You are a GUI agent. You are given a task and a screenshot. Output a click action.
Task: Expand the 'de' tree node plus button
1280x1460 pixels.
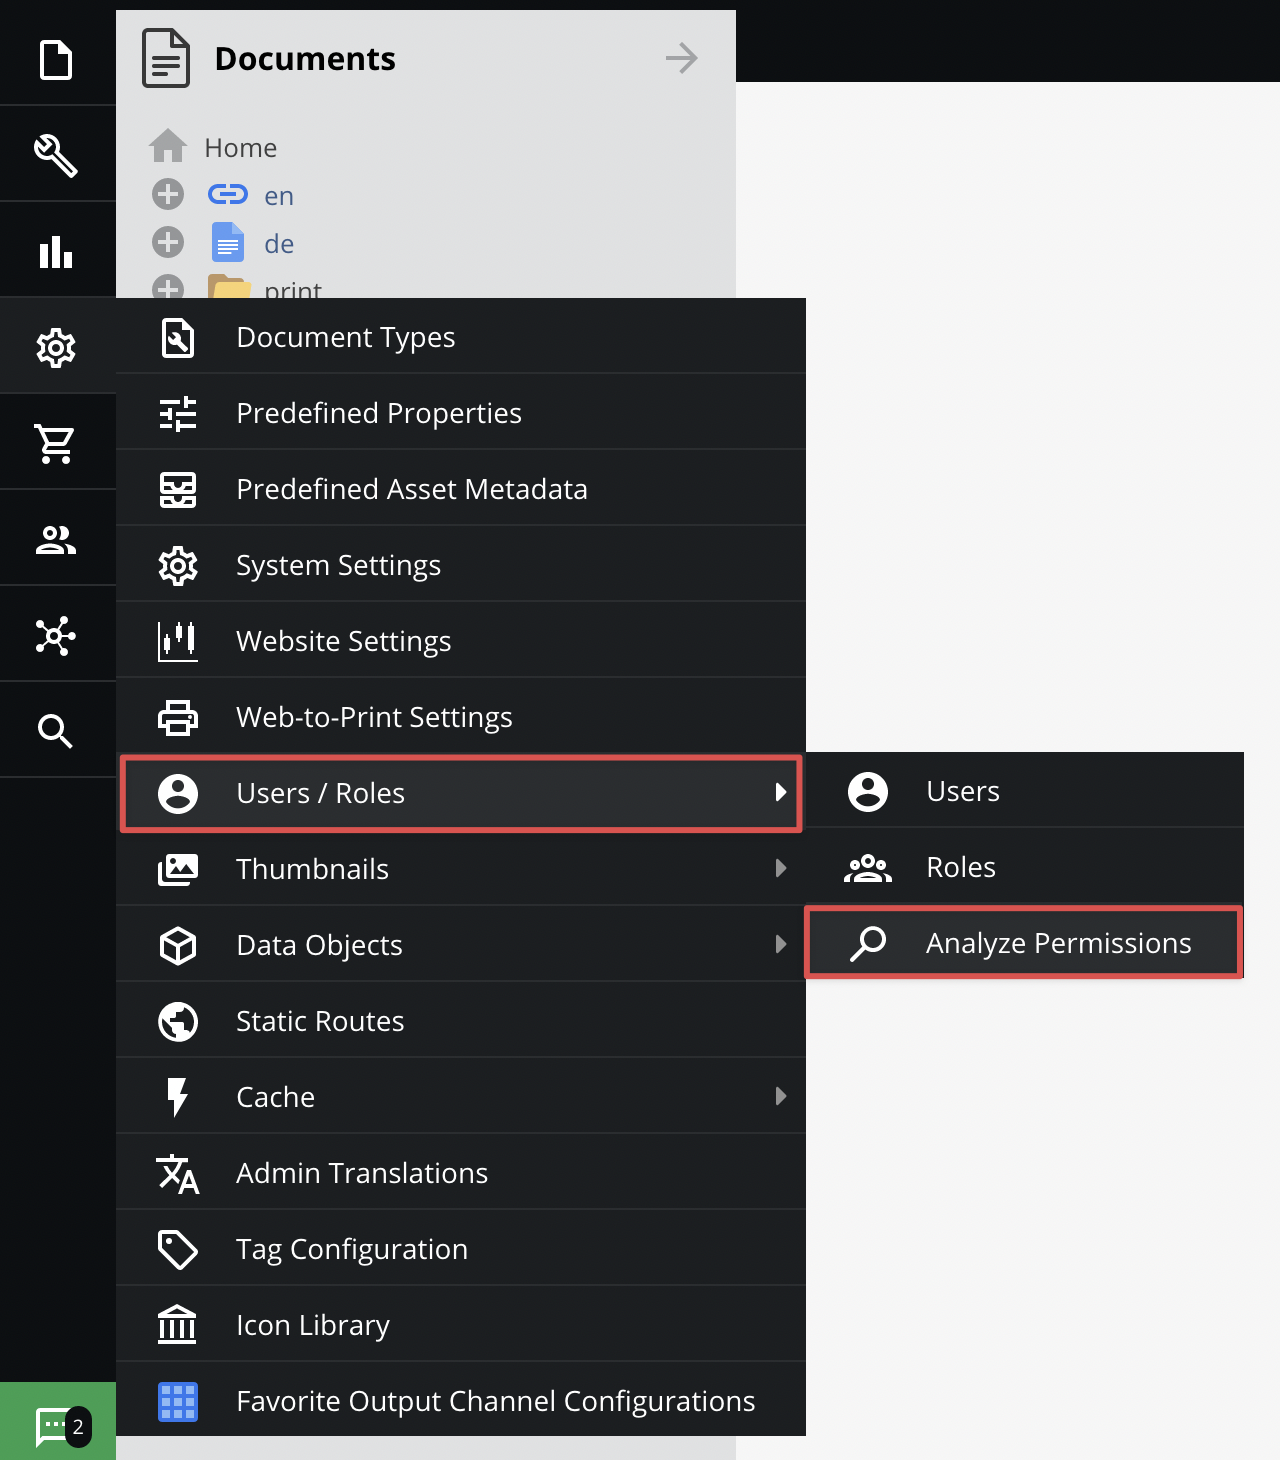point(168,242)
